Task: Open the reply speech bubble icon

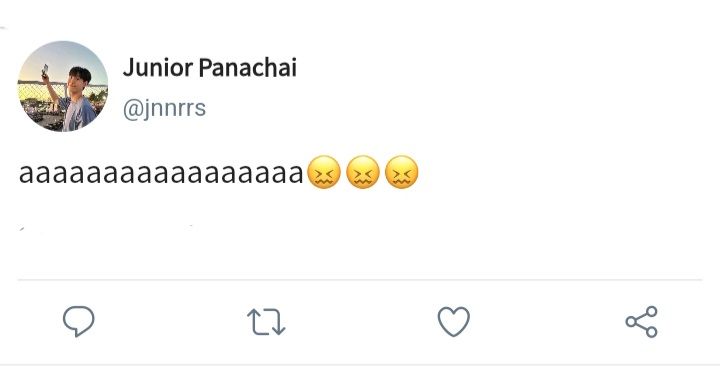Action: point(79,321)
